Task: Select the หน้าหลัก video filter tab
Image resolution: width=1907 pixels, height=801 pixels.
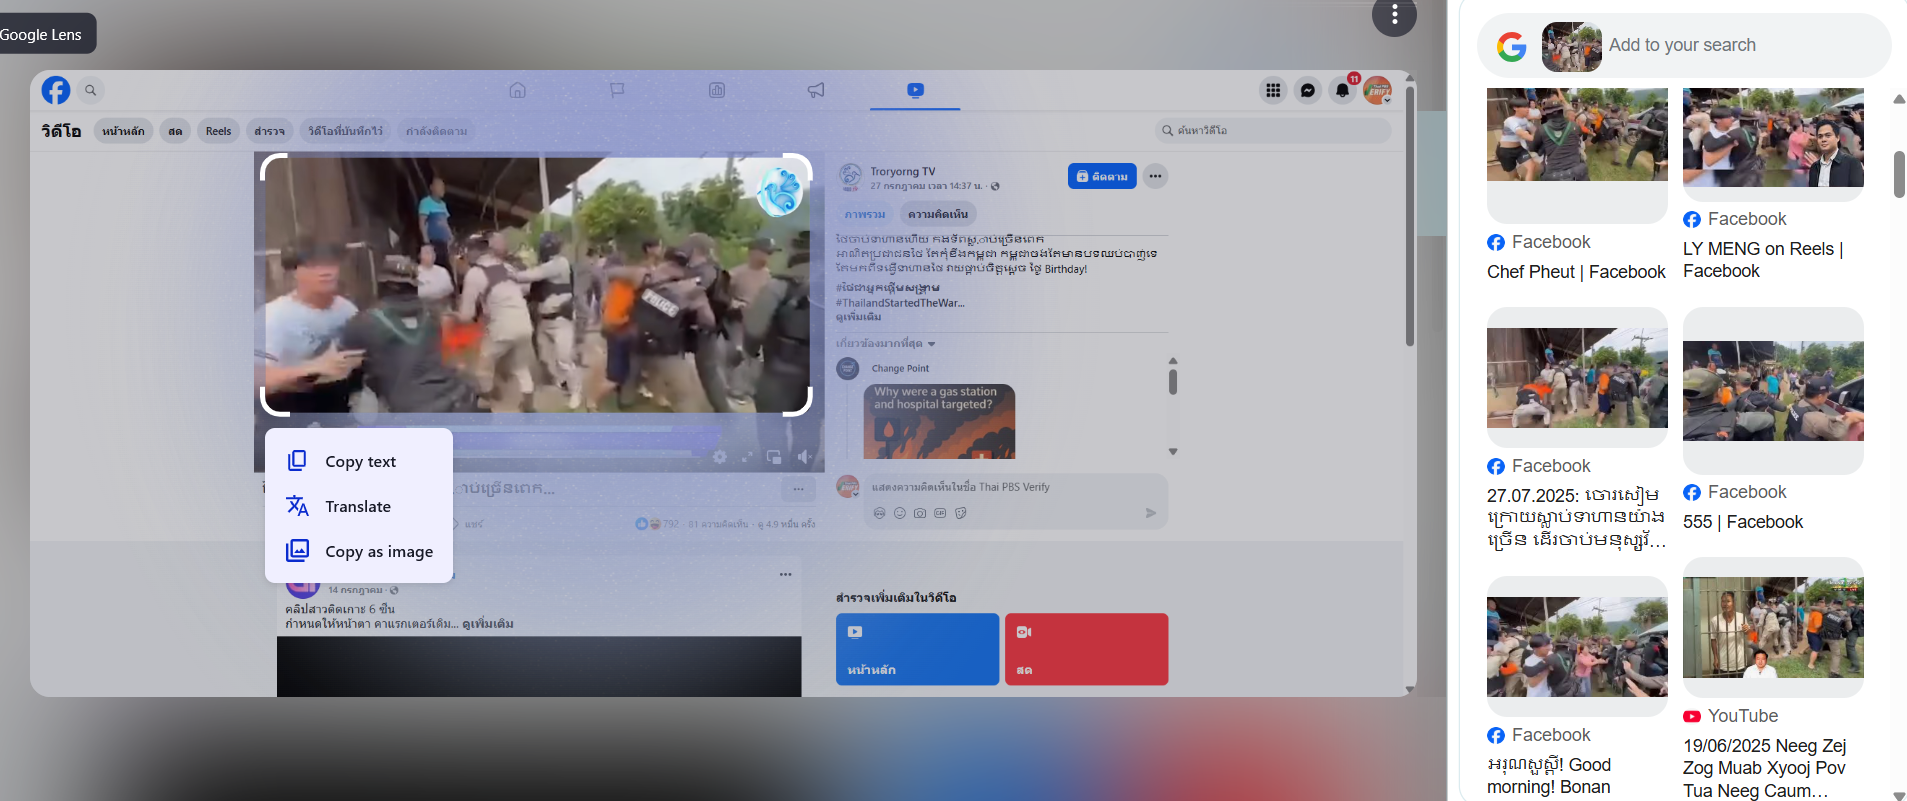Action: 124,131
